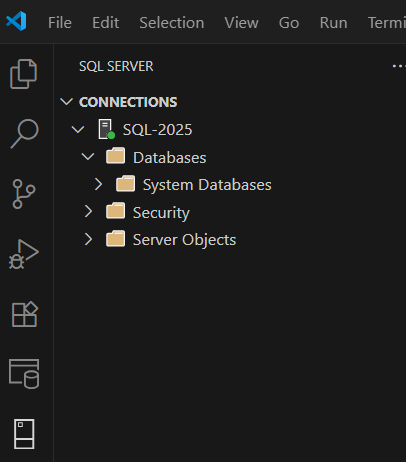Viewport: 406px width, 462px height.
Task: Expand the System Databases folder
Action: click(x=98, y=184)
